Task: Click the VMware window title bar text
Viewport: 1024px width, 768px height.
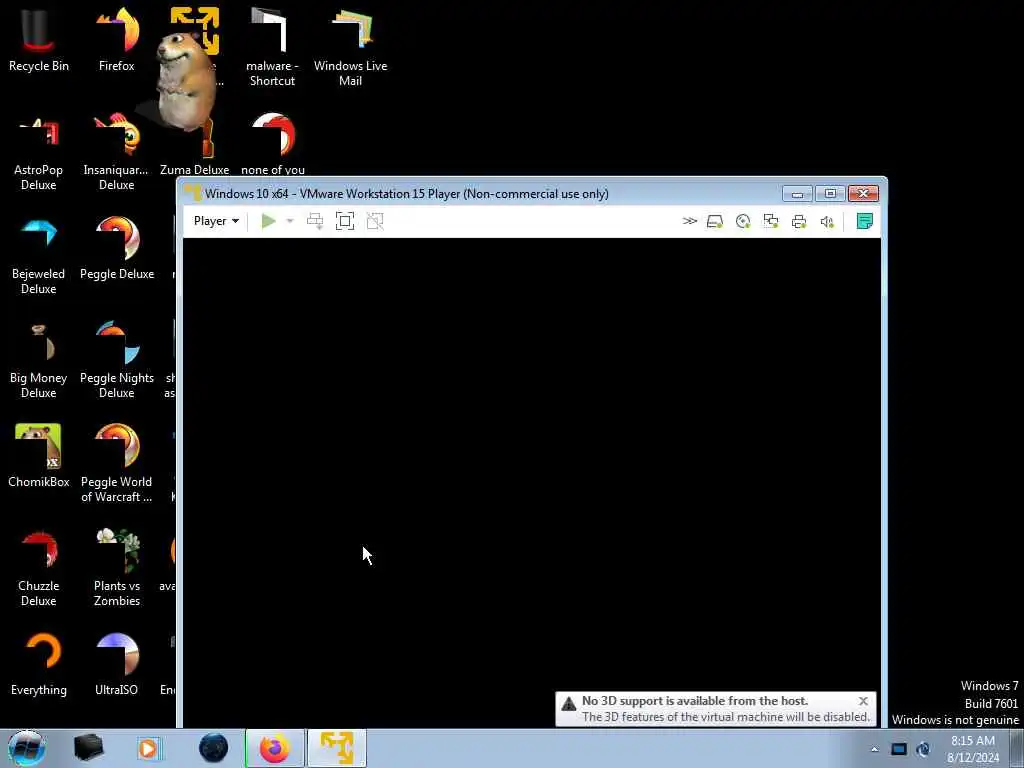Action: [407, 194]
